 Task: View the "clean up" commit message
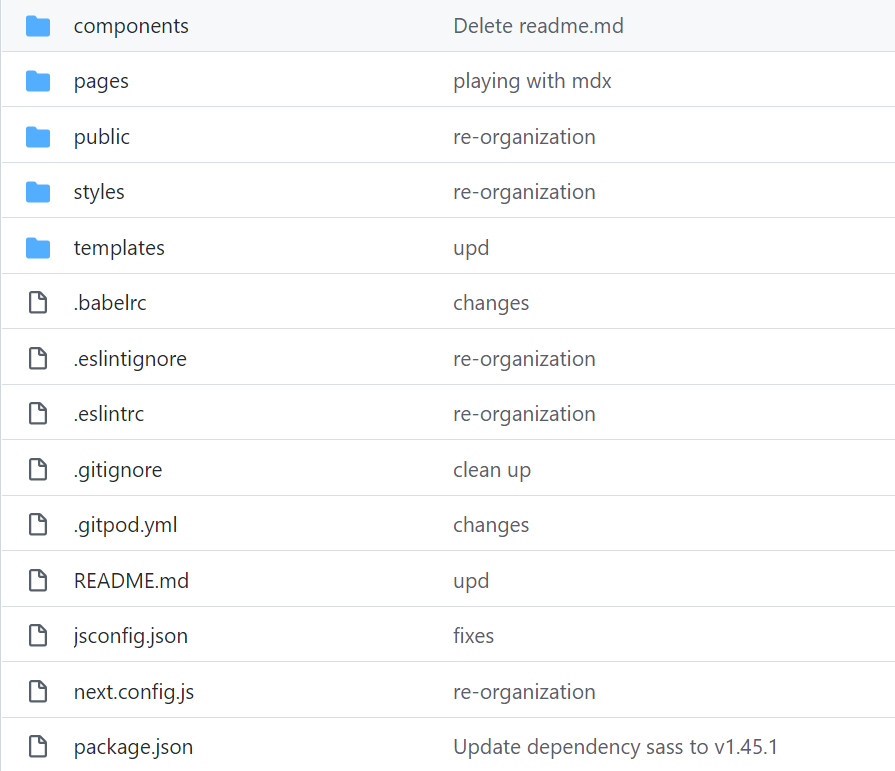492,470
